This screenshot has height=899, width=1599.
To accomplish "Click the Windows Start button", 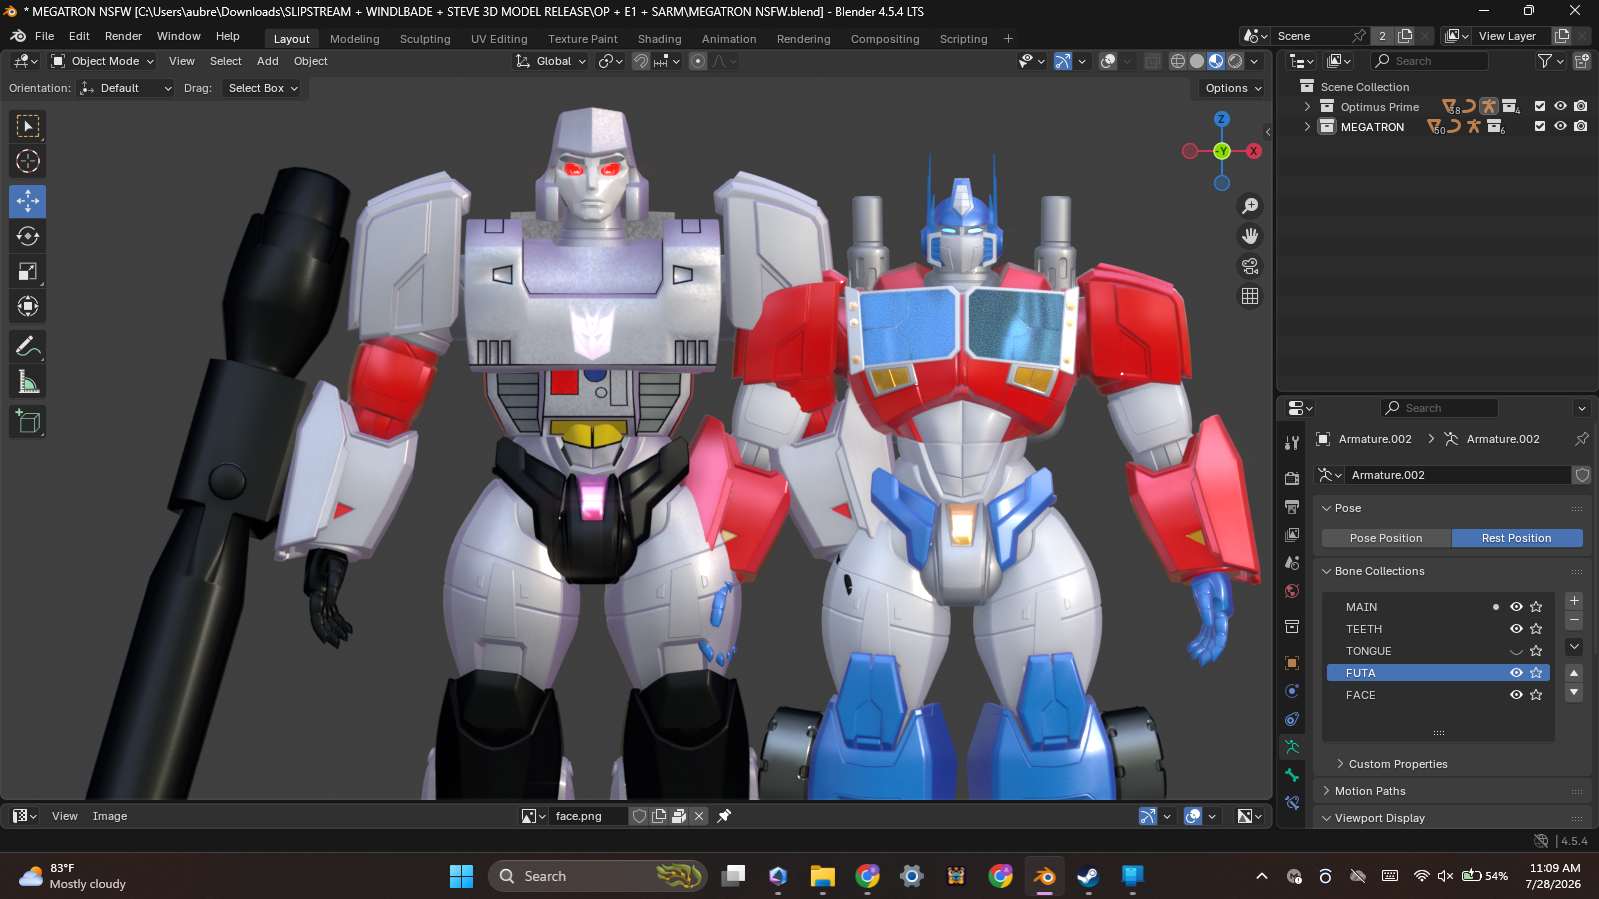I will (461, 876).
